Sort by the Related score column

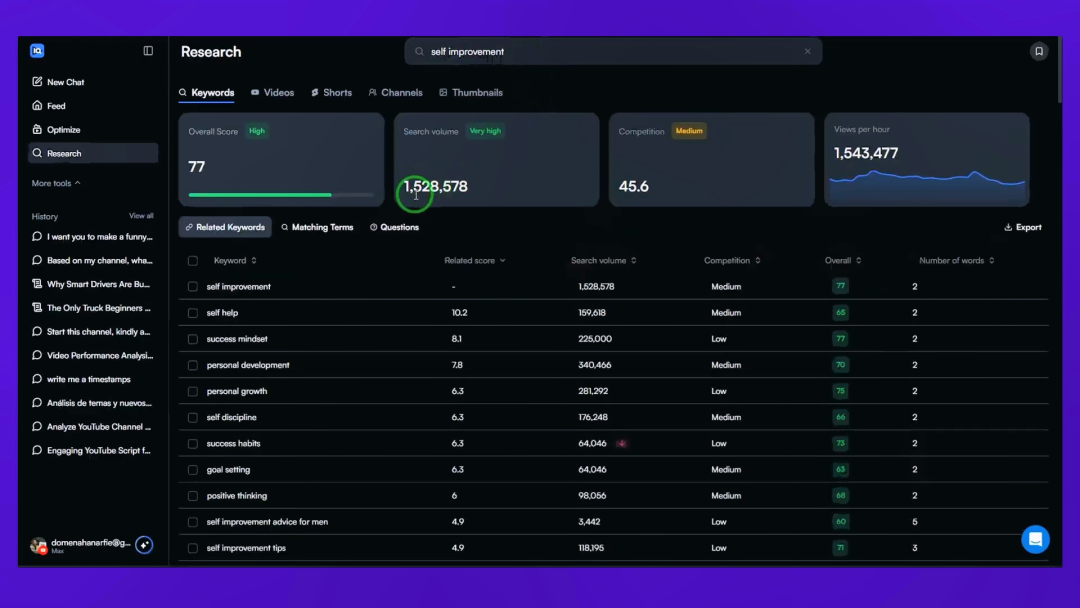click(475, 260)
